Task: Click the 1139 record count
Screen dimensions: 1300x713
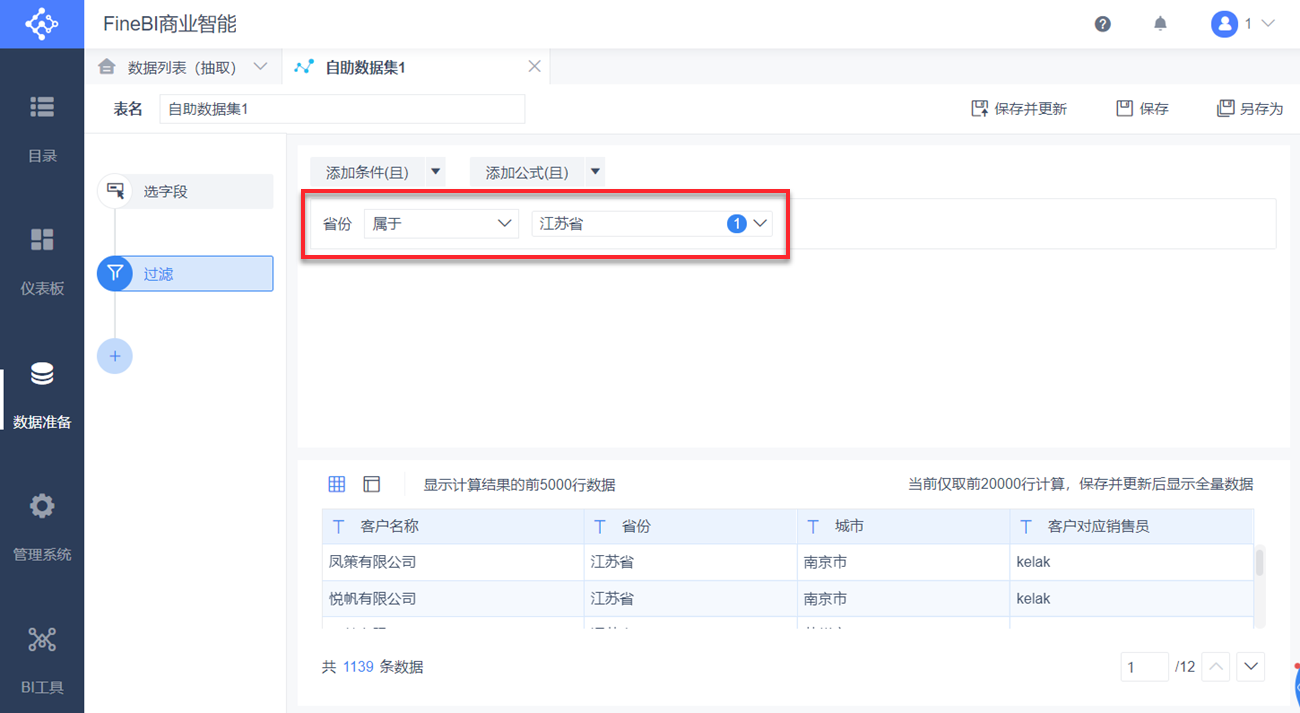Action: pyautogui.click(x=358, y=667)
